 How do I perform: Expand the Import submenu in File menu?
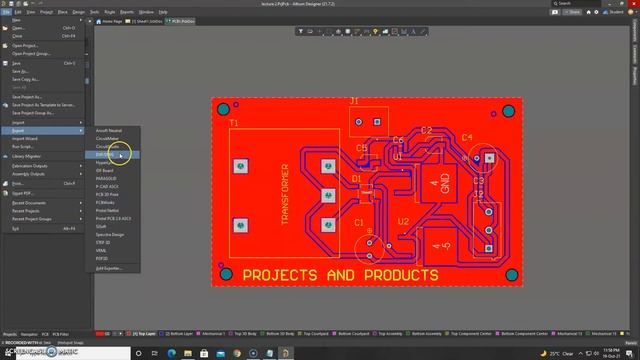point(42,122)
